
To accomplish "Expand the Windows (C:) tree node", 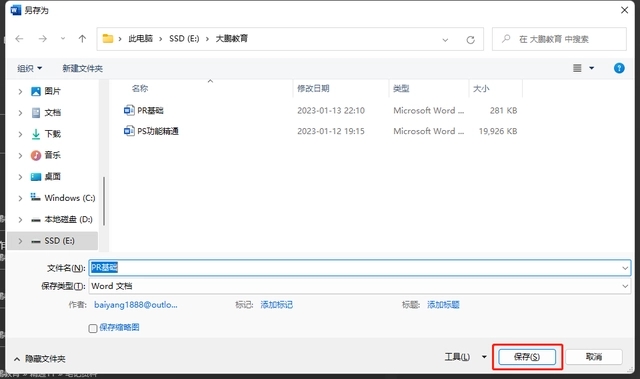I will [20, 198].
